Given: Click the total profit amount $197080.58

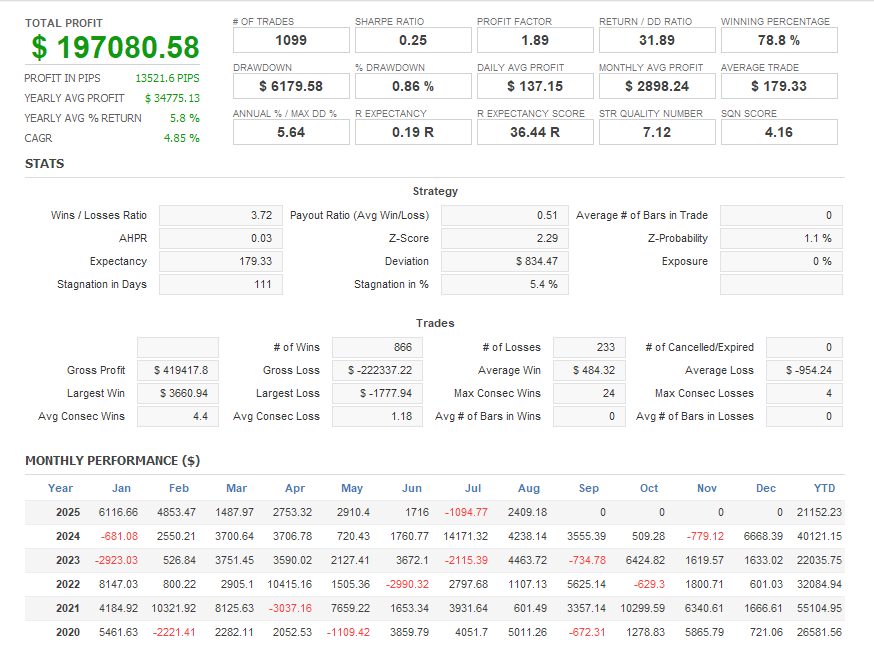Looking at the screenshot, I should pyautogui.click(x=115, y=47).
